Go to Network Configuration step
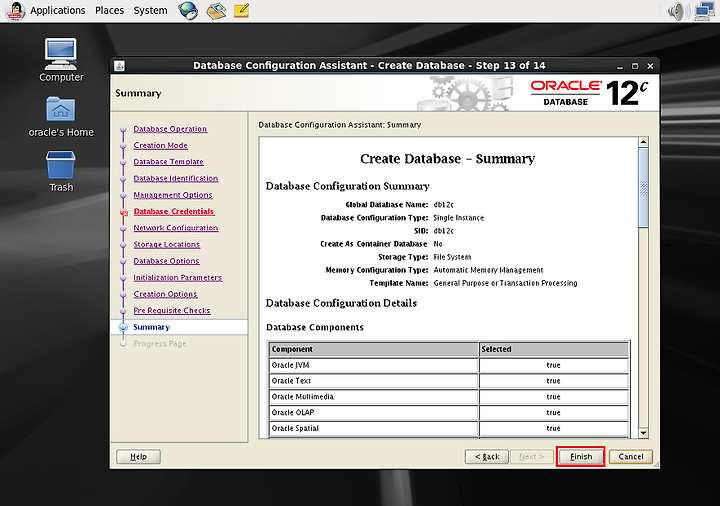Image resolution: width=720 pixels, height=506 pixels. pos(175,228)
